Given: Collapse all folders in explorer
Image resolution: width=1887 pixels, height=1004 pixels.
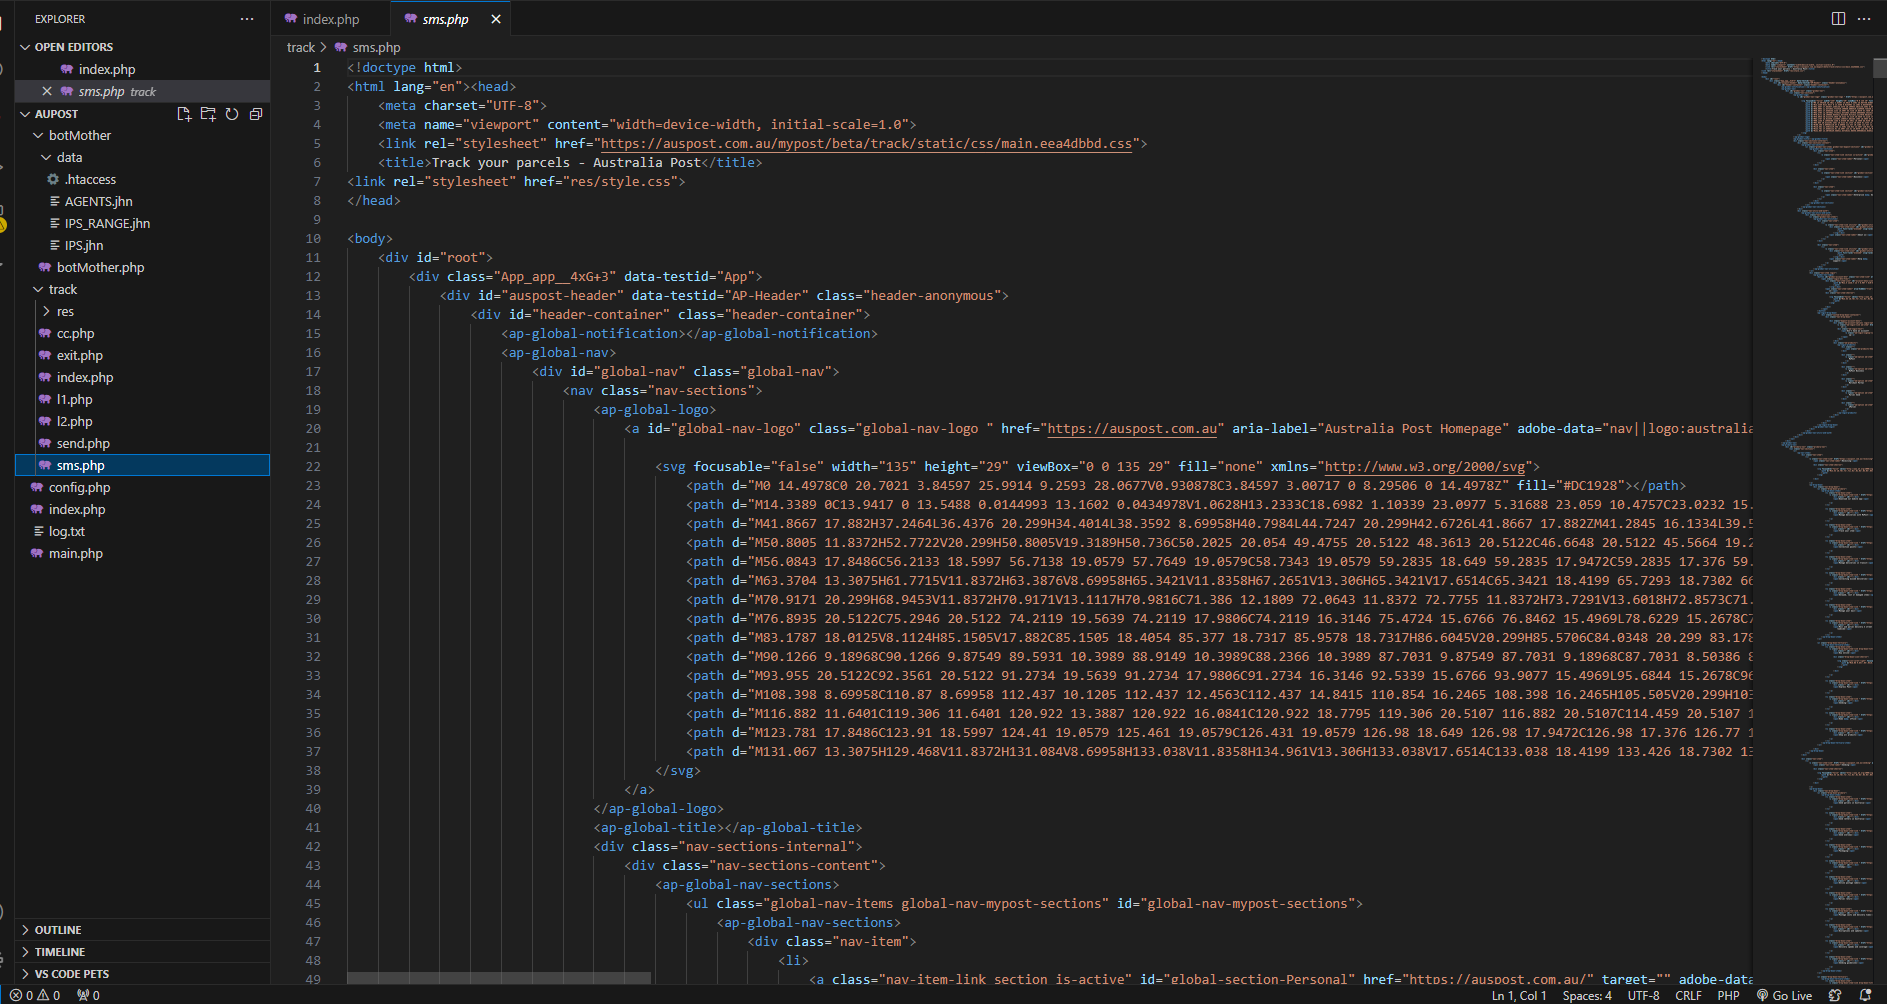Looking at the screenshot, I should pos(256,114).
